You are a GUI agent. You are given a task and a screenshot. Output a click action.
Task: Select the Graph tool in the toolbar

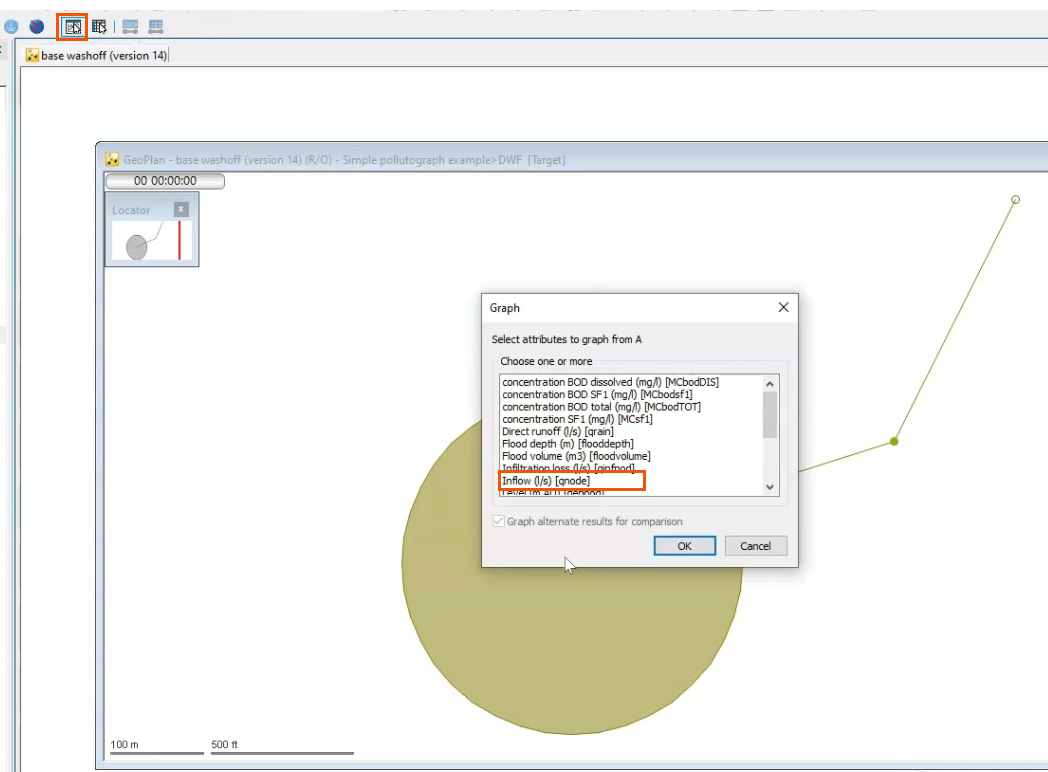(x=72, y=26)
